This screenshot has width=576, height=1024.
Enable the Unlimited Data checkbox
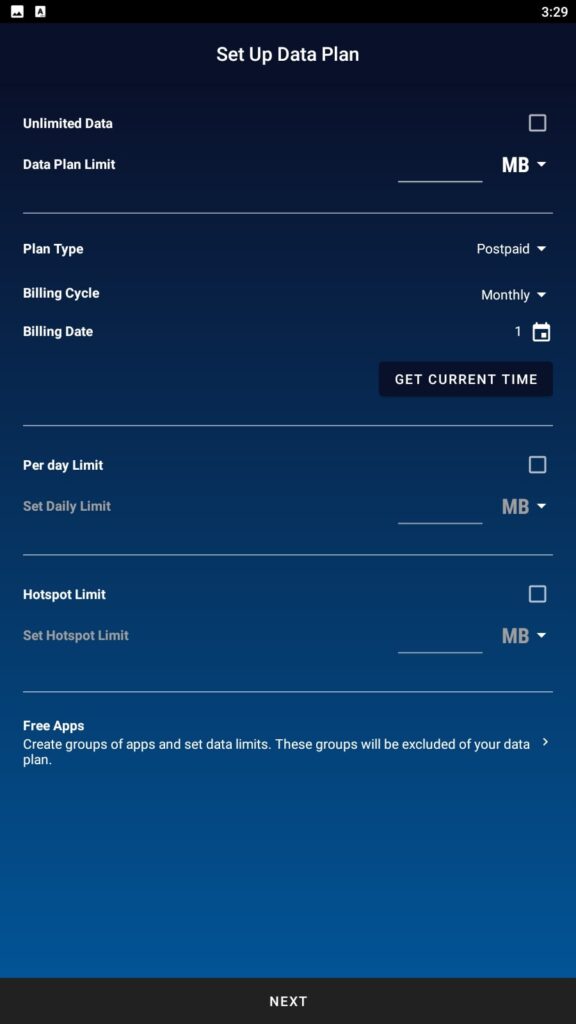(537, 122)
